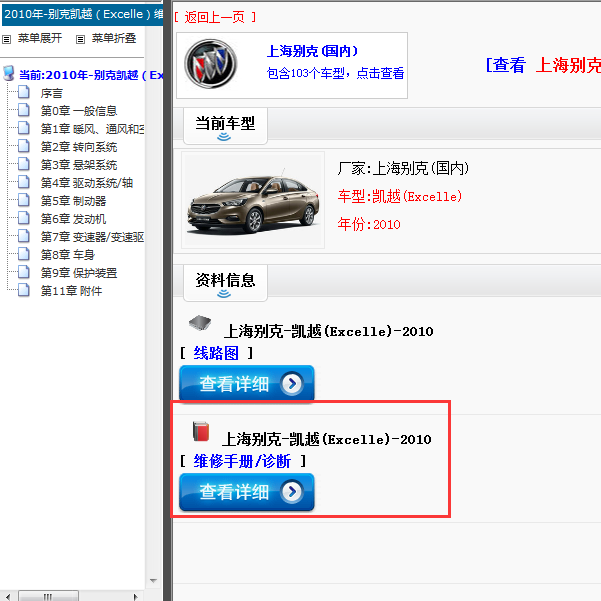Click the page icon next to 第11章 附件

point(24,290)
